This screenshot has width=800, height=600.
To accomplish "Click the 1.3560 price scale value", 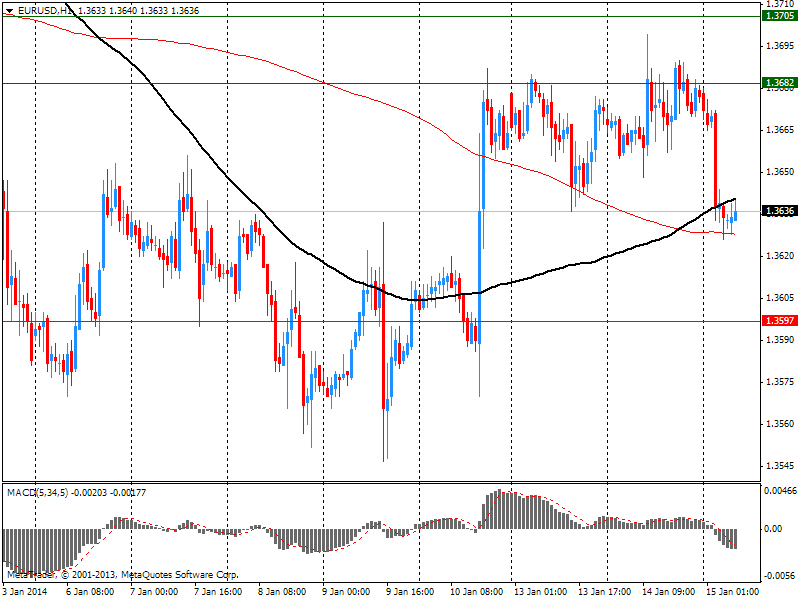I will [x=780, y=423].
